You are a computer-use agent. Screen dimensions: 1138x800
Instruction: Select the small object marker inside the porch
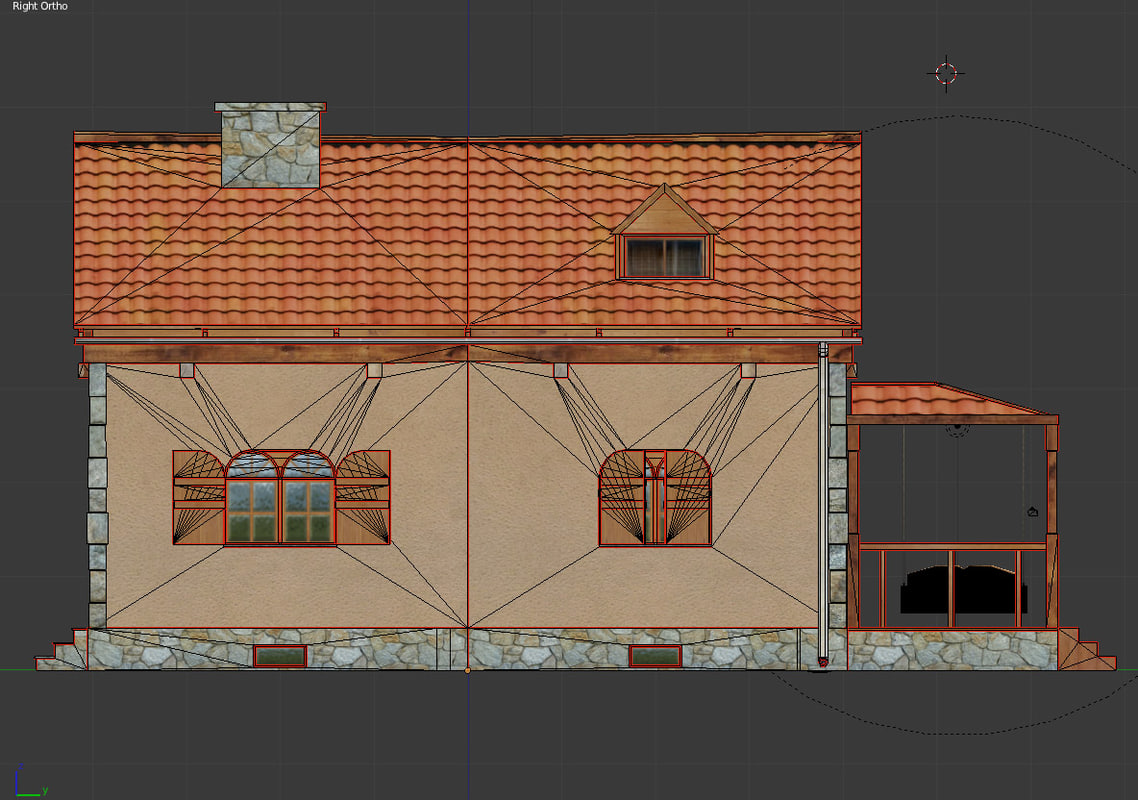[1032, 512]
